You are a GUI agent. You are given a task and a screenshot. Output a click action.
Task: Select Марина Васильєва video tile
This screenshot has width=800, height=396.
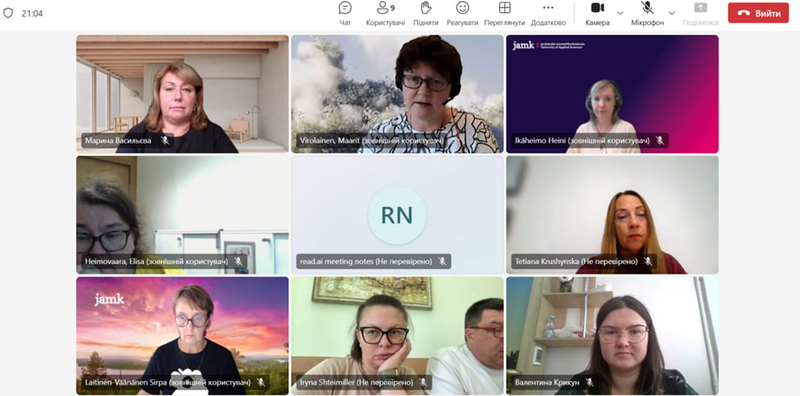click(x=182, y=94)
